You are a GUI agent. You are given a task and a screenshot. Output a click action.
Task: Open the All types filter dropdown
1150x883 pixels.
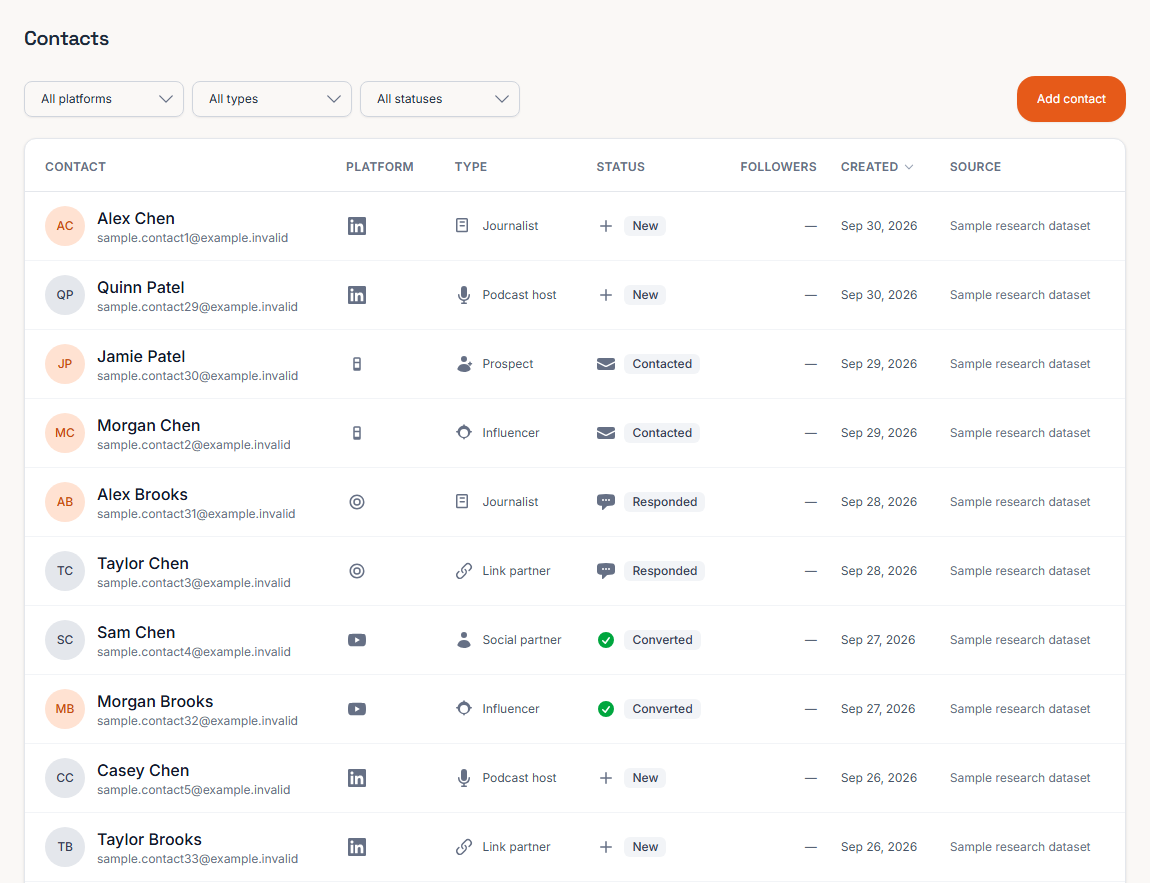[x=271, y=99]
